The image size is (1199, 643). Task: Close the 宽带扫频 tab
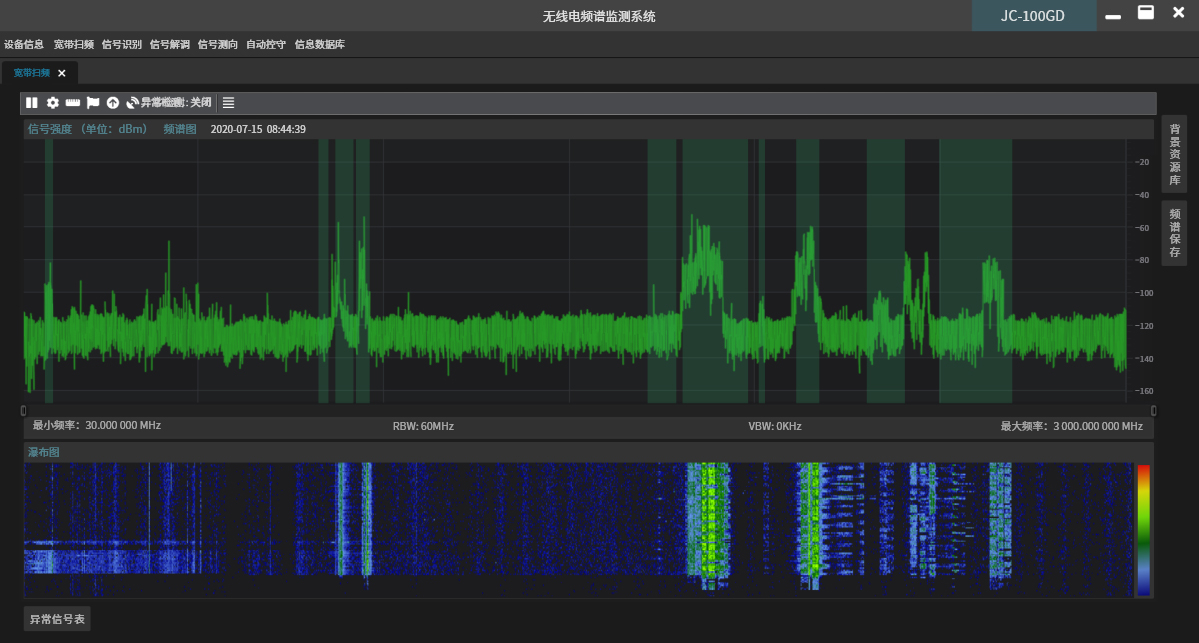tap(62, 73)
